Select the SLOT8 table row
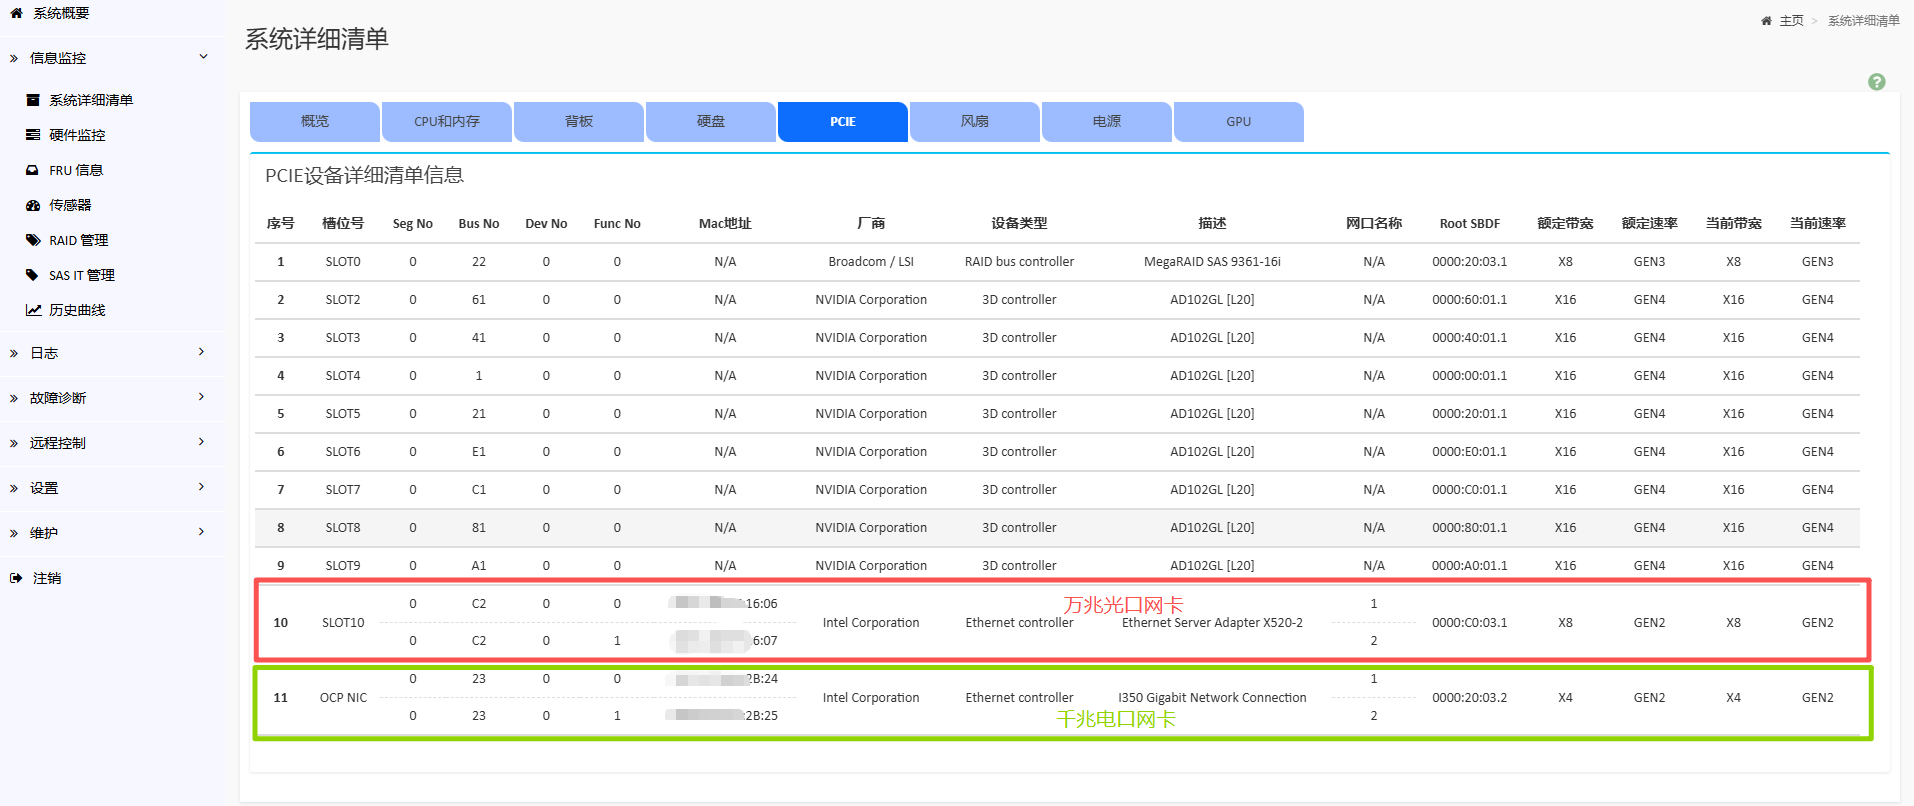The width and height of the screenshot is (1914, 806). coord(1056,528)
